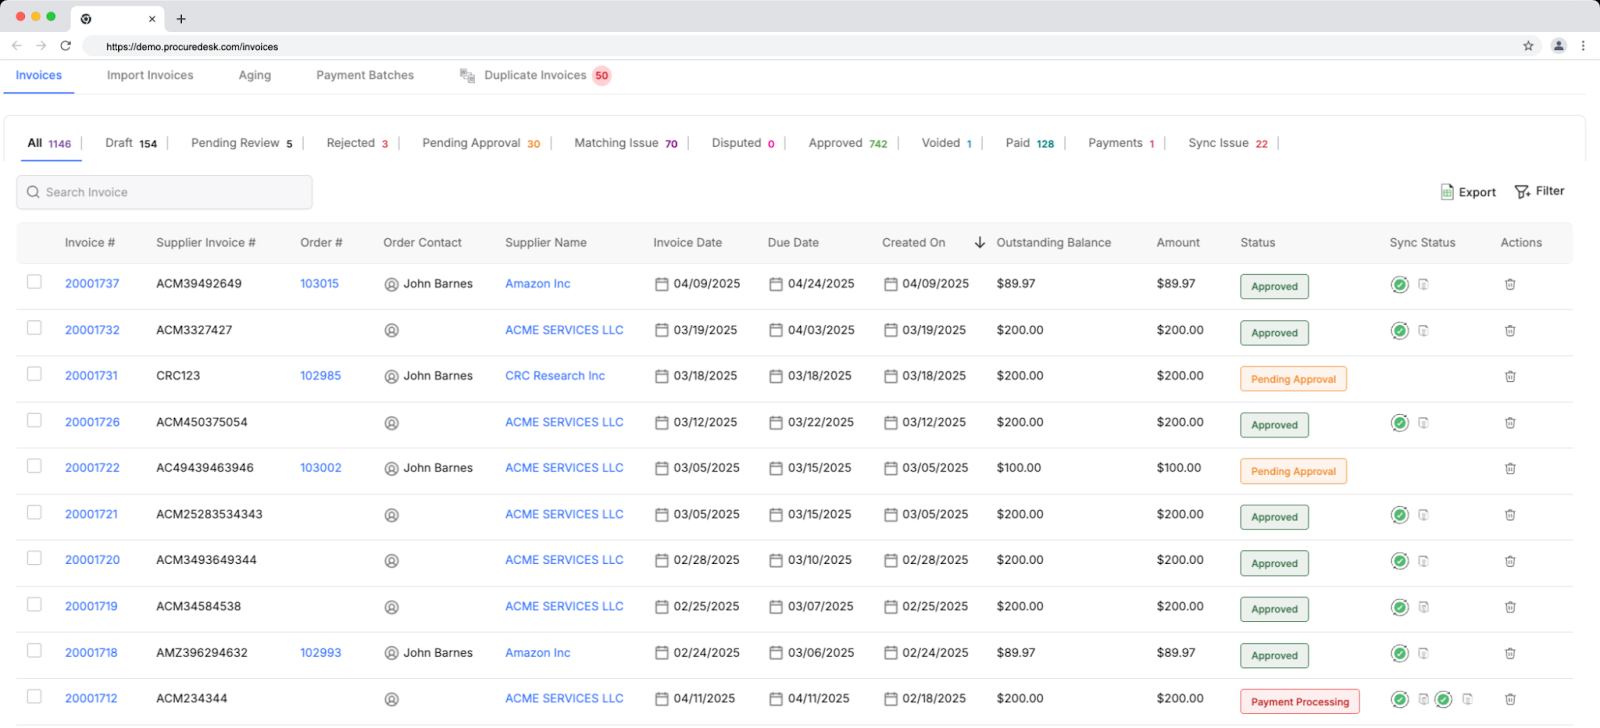This screenshot has width=1600, height=728.
Task: Select checkbox for invoice 20001720
Action: [34, 558]
